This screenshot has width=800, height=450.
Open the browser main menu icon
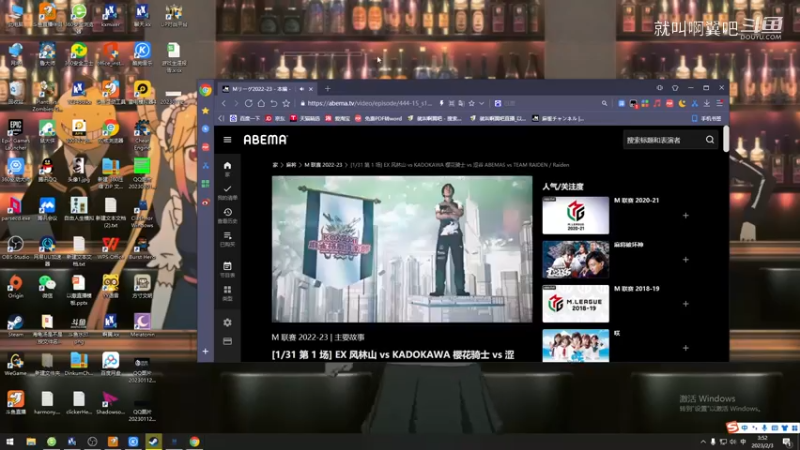[x=719, y=103]
